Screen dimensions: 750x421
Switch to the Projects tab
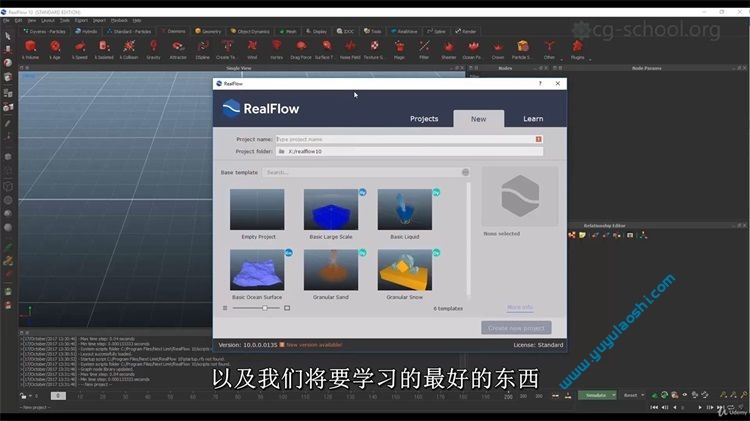[x=424, y=119]
